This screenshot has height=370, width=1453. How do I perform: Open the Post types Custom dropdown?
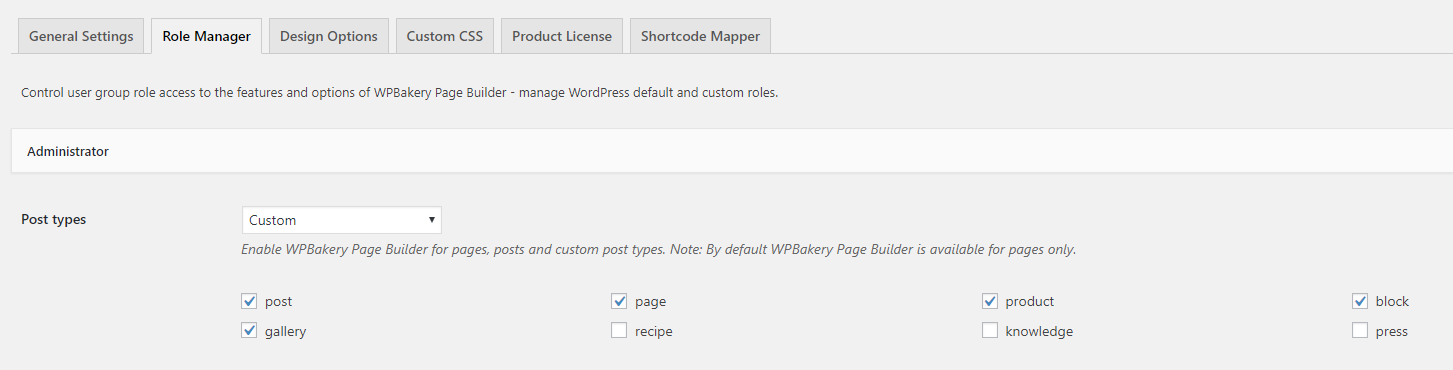point(342,220)
